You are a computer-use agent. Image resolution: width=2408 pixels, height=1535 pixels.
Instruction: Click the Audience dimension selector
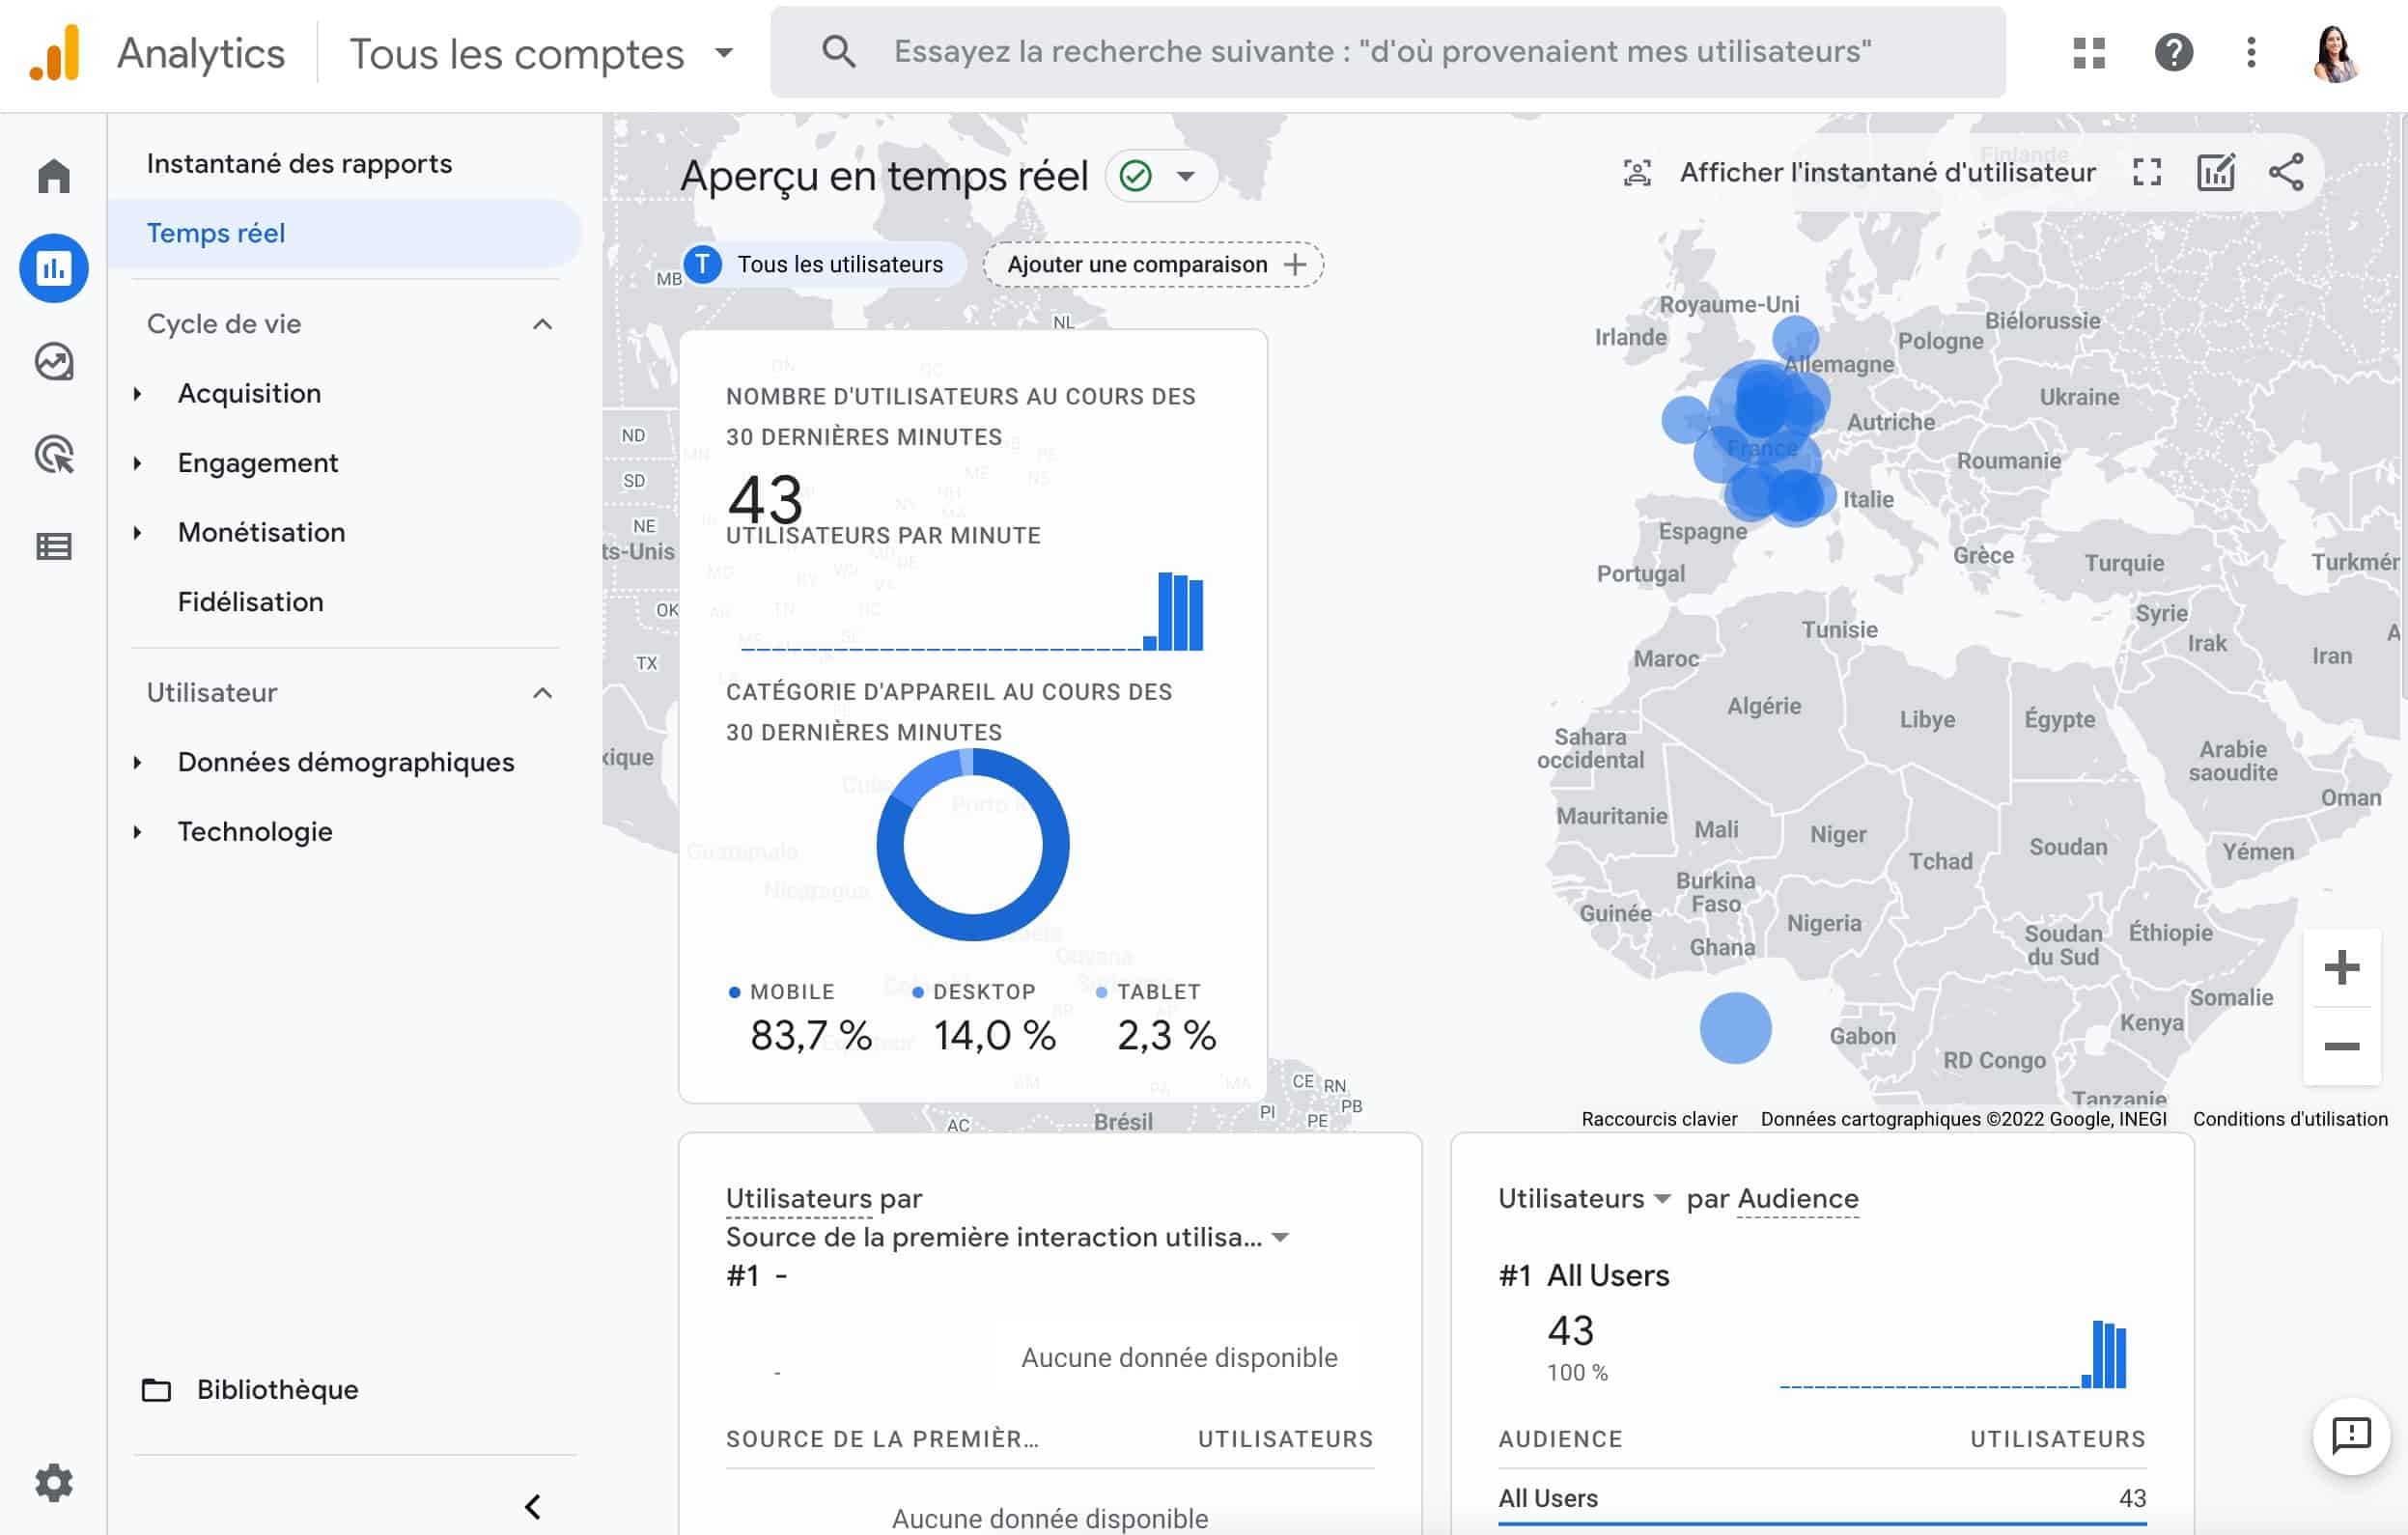(x=1797, y=1198)
